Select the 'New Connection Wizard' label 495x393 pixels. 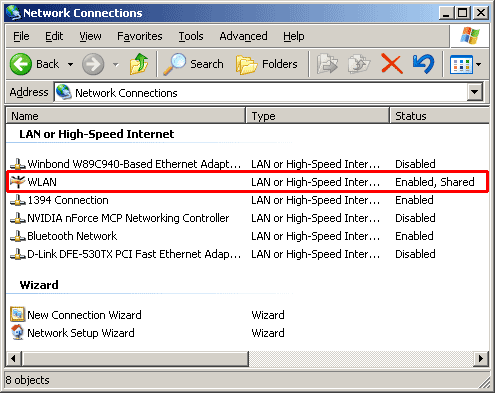click(x=84, y=315)
